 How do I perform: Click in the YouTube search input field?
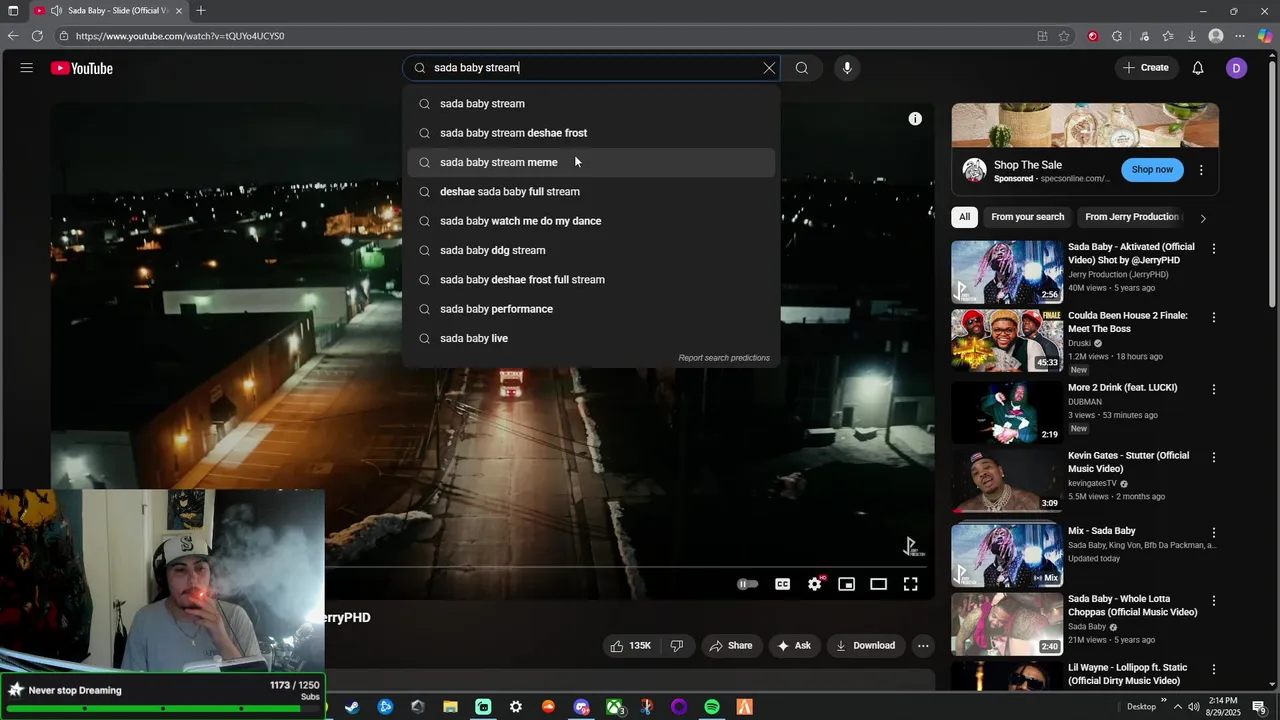(590, 68)
